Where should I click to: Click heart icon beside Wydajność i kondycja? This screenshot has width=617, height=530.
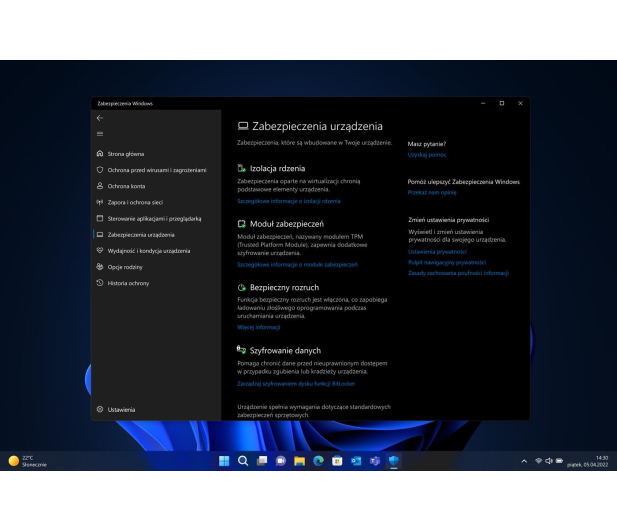pyautogui.click(x=100, y=250)
